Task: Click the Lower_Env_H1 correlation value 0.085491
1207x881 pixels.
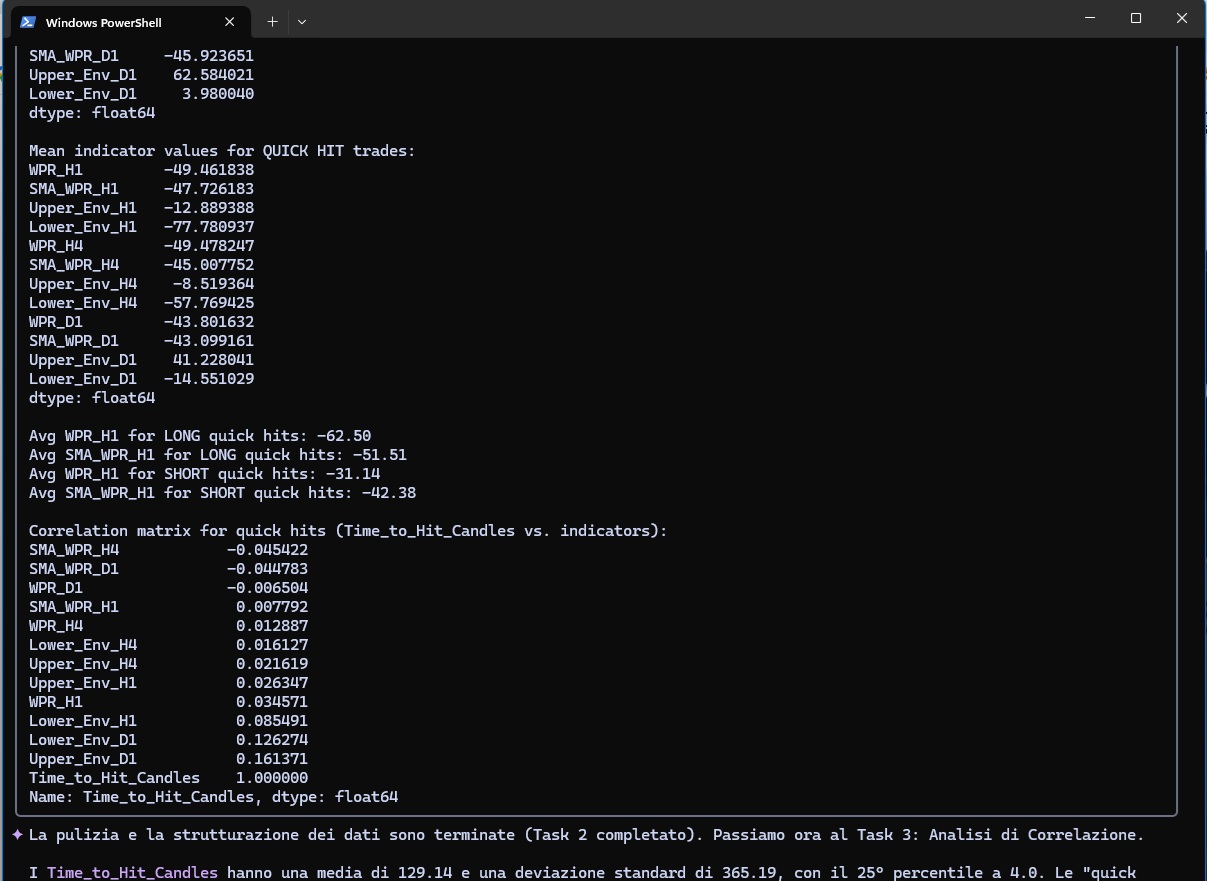Action: click(272, 721)
